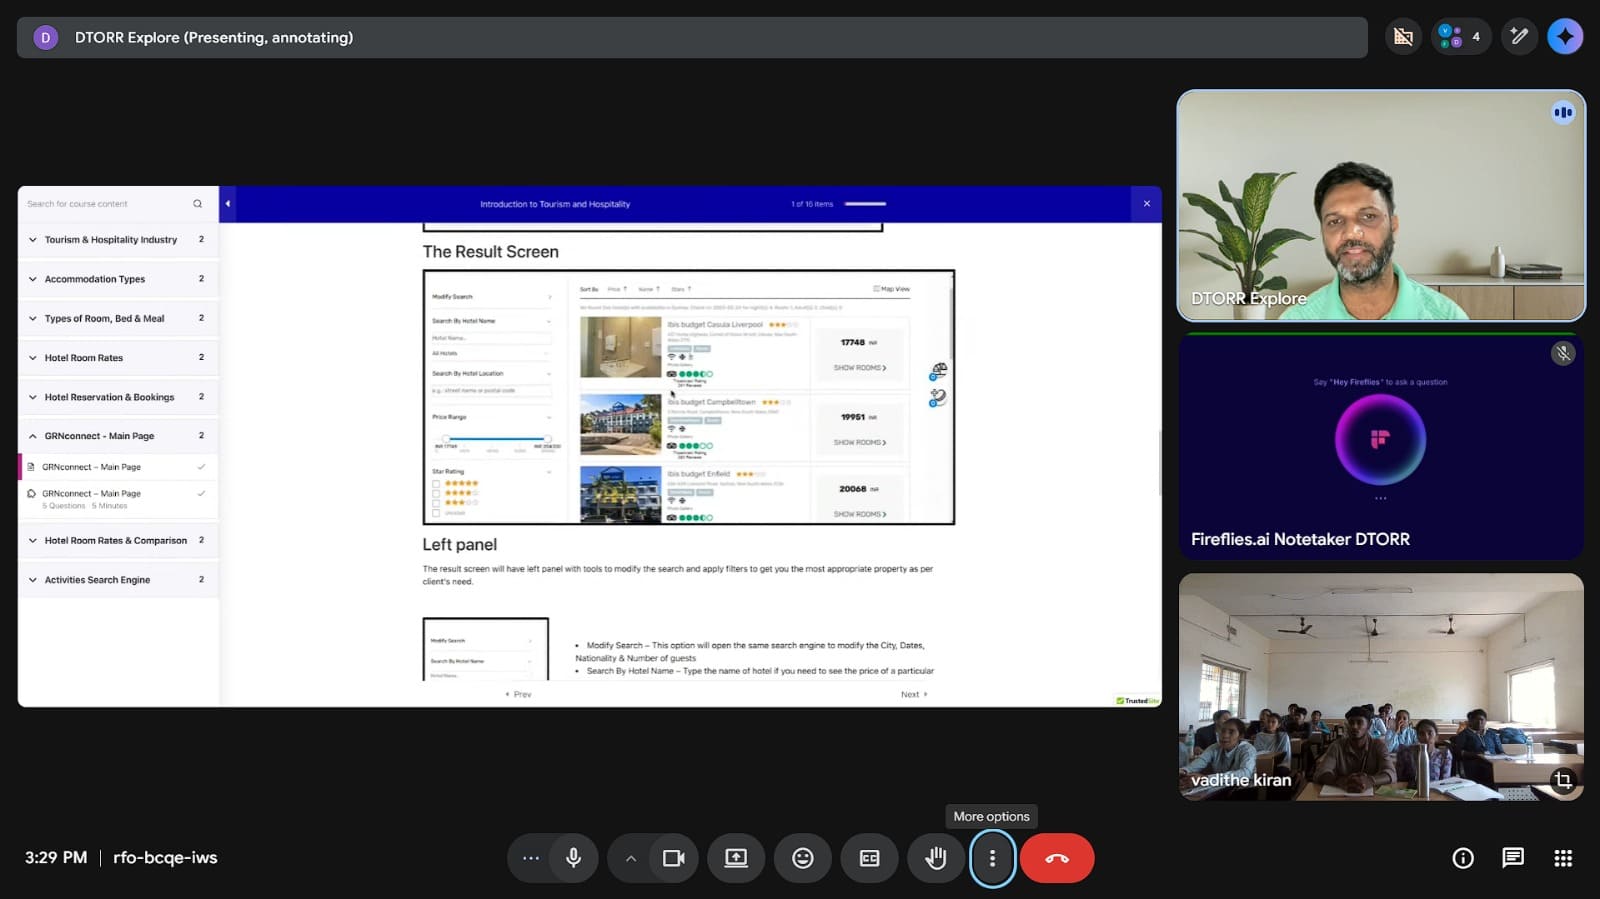This screenshot has height=899, width=1600.
Task: Expand the Activities Search Engine section
Action: pos(97,580)
